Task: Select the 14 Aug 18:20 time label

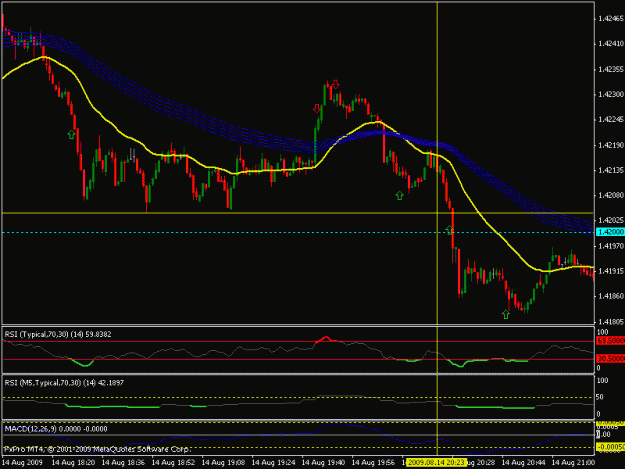Action: [73, 462]
